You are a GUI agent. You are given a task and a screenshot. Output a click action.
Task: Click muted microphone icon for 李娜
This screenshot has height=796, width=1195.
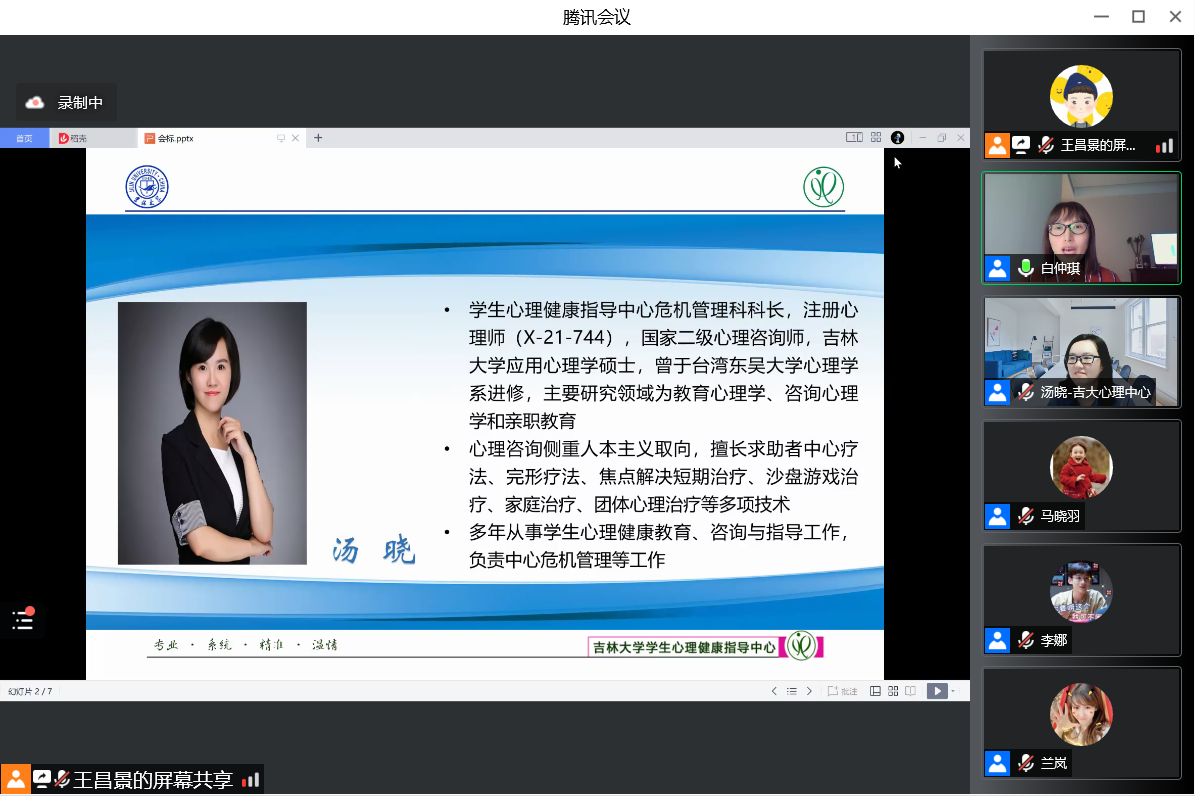(1025, 640)
